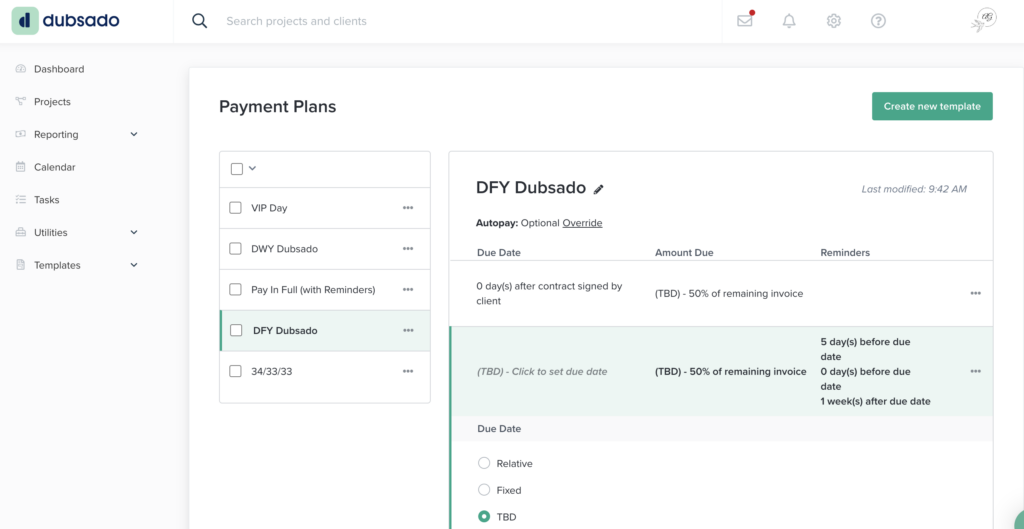Open options for VIP Day plan
Viewport: 1024px width, 529px height.
pos(408,208)
